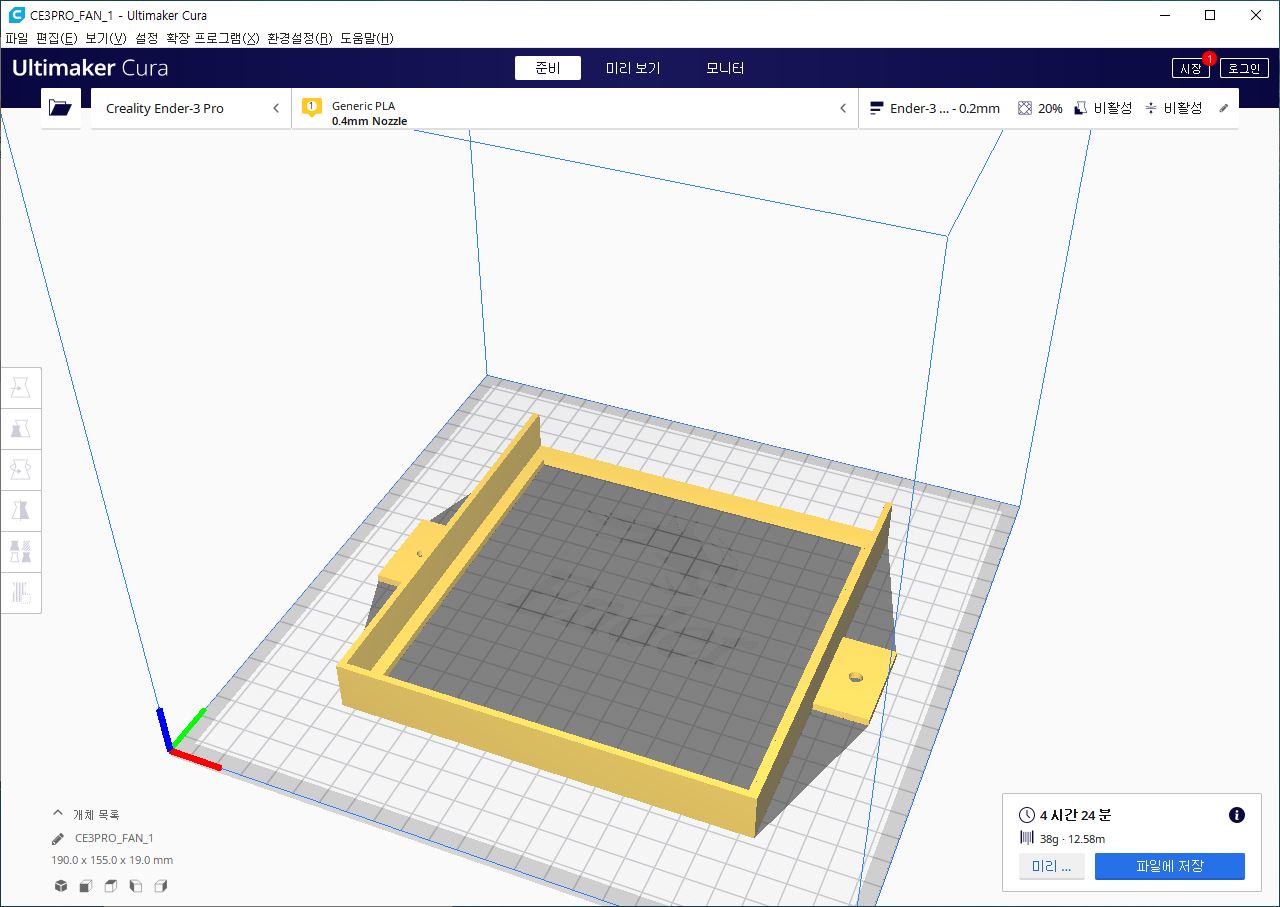Screen dimensions: 1280x907
Task: Expand the Creality Ender-3 Pro printer selector
Action: (x=191, y=108)
